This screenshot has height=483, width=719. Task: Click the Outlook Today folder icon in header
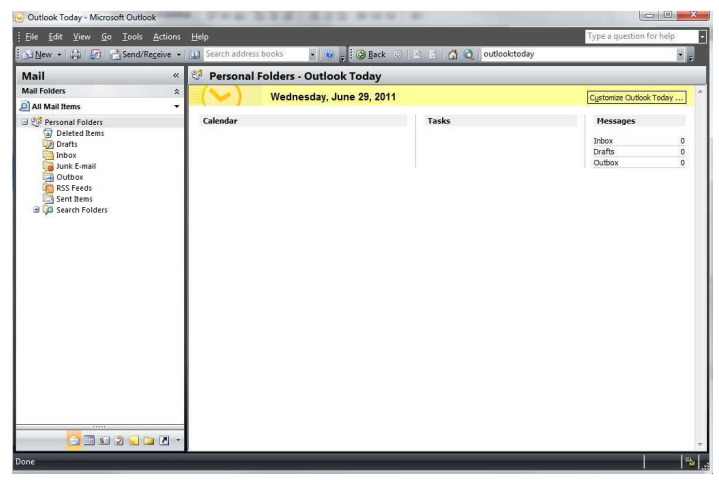click(197, 75)
